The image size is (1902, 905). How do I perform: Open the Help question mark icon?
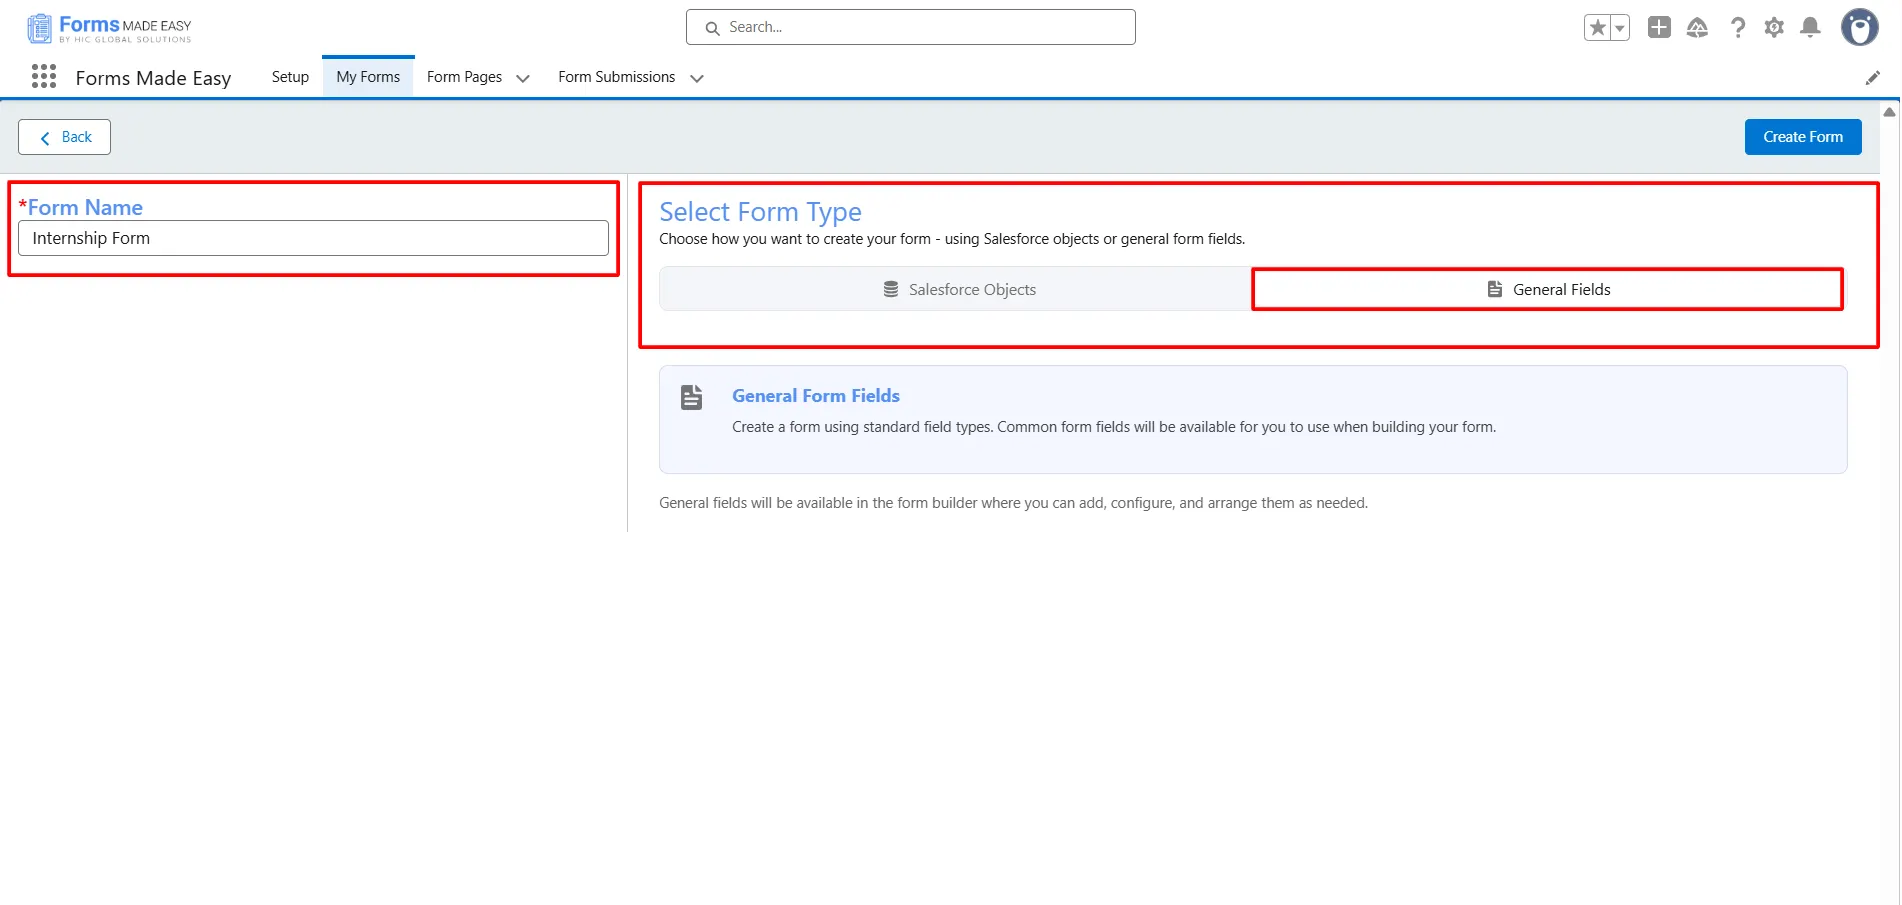(1738, 28)
